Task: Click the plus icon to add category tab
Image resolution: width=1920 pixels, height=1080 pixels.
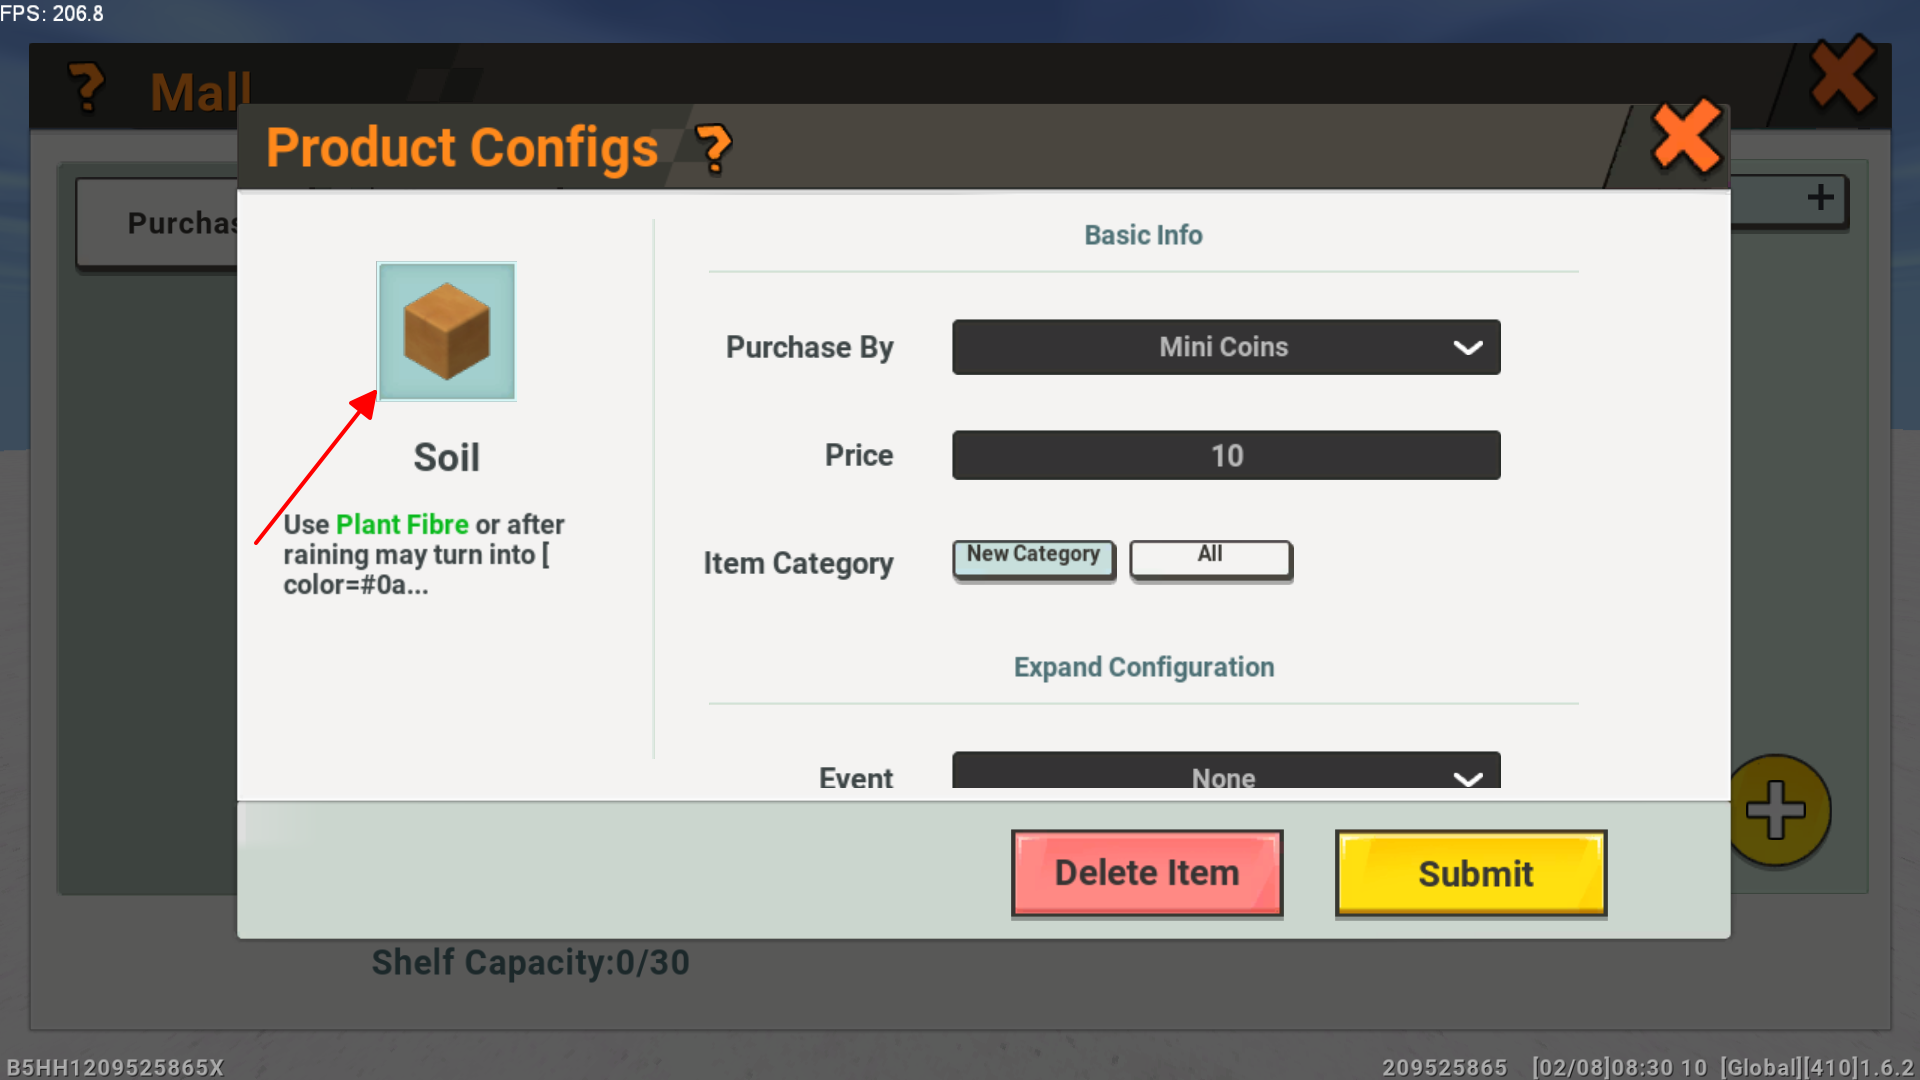Action: pos(1820,197)
